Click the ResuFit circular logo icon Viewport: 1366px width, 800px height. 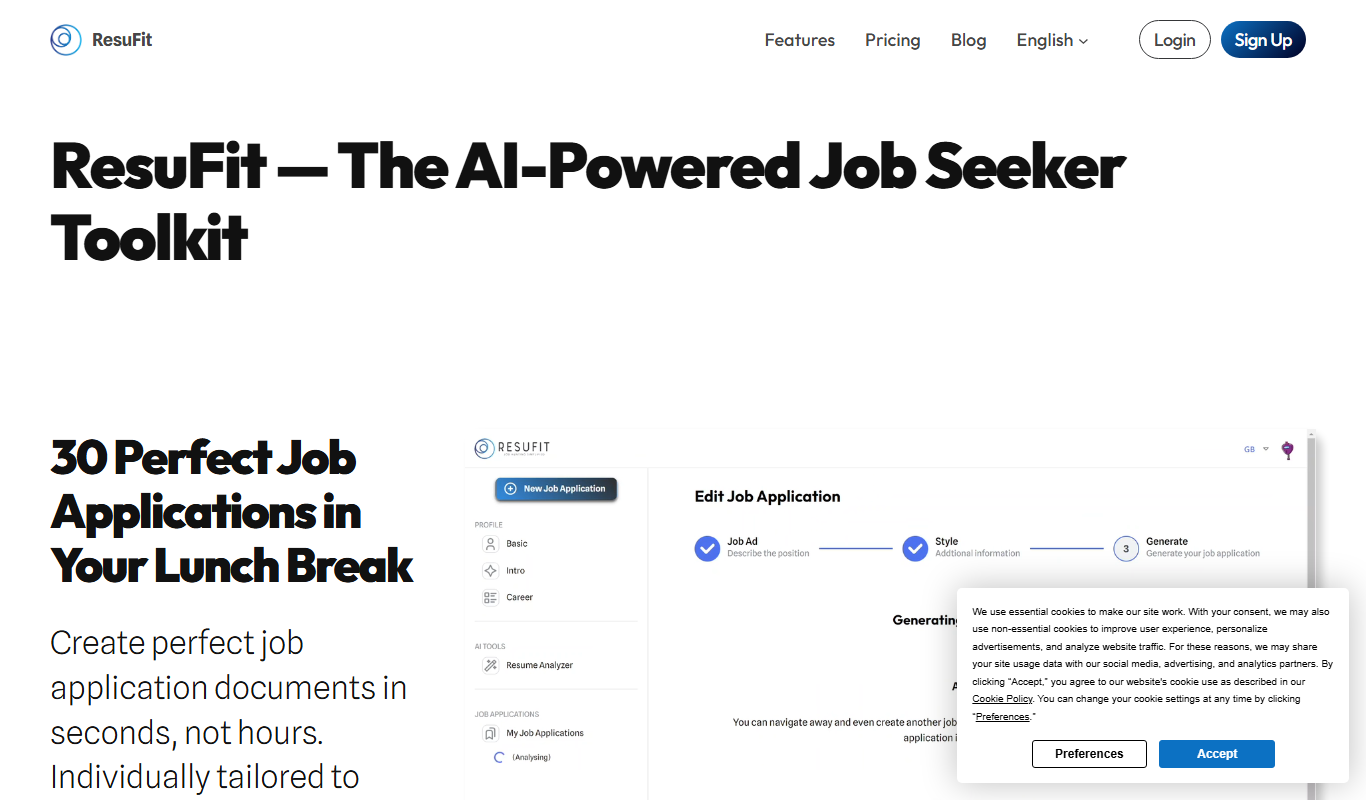(66, 40)
